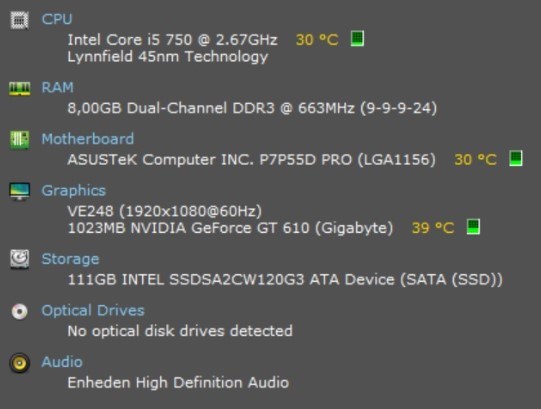Screen dimensions: 541x409
Task: Open the Storage section heading
Action: pyautogui.click(x=70, y=259)
